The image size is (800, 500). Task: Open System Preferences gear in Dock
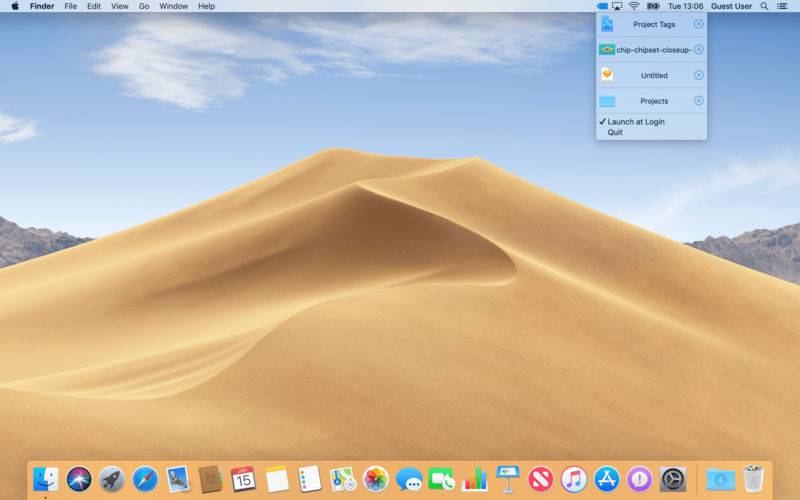click(x=673, y=479)
